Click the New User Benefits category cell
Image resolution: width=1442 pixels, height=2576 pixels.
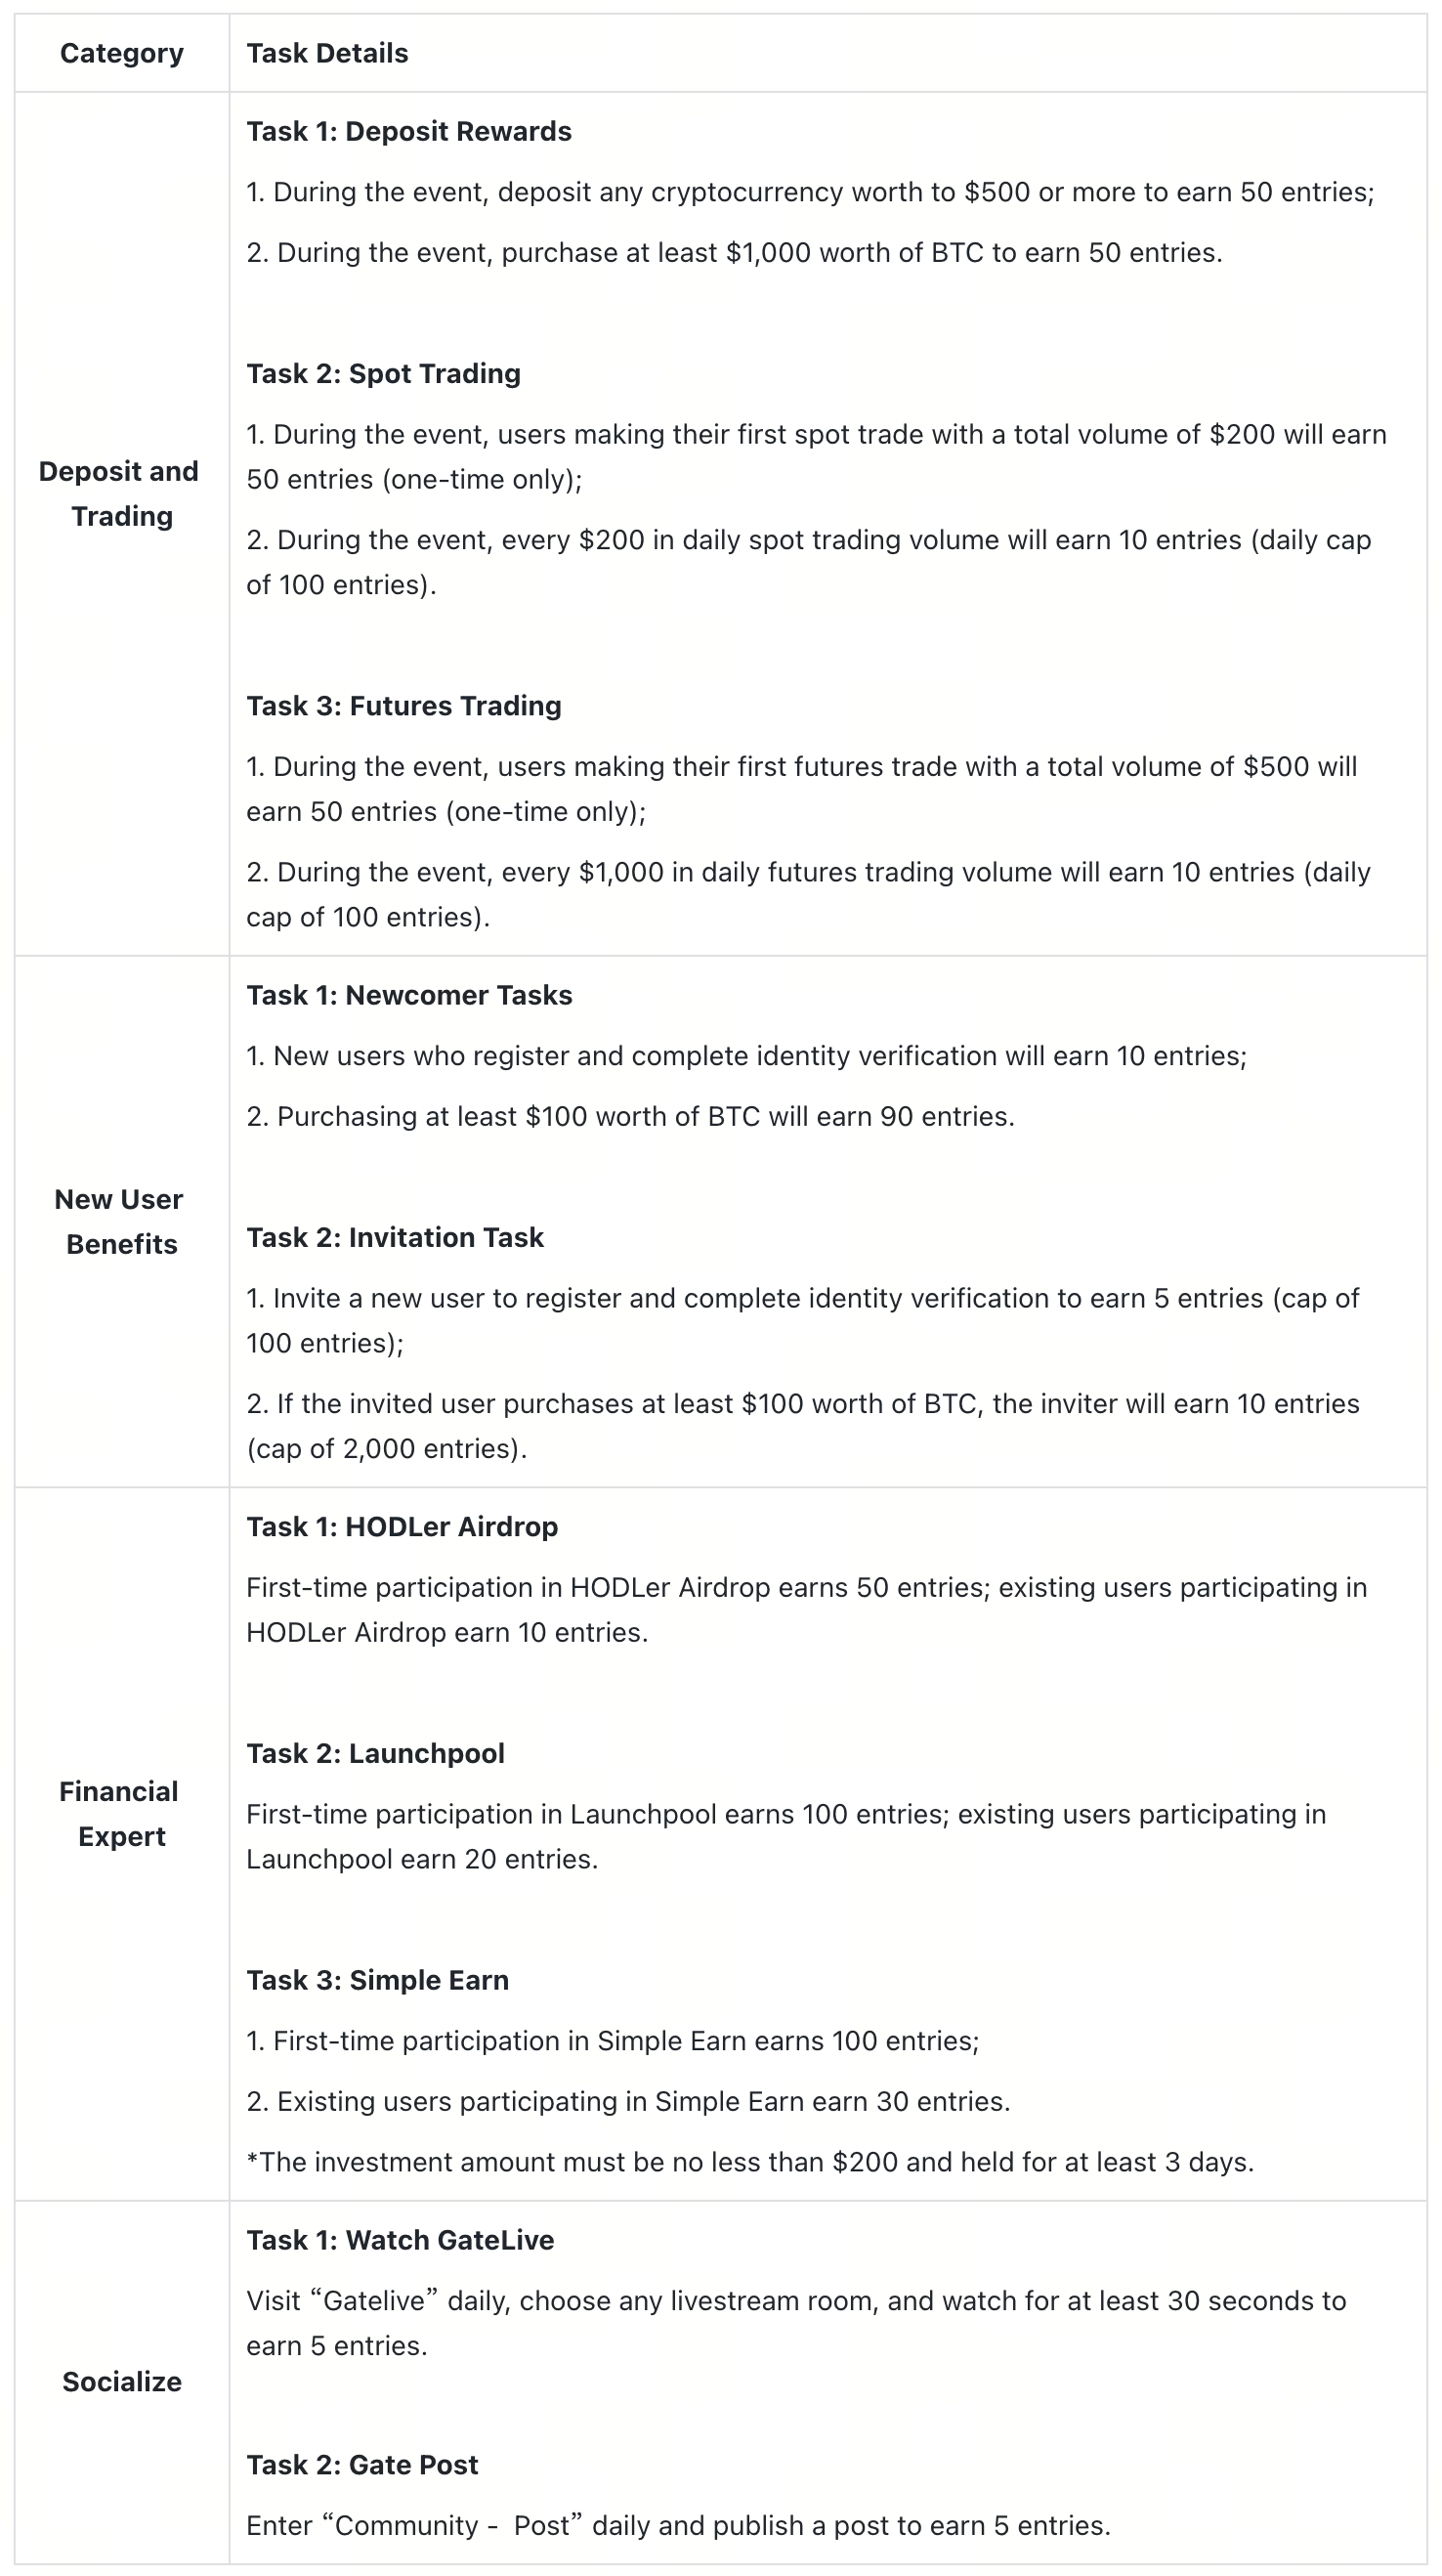click(121, 1221)
